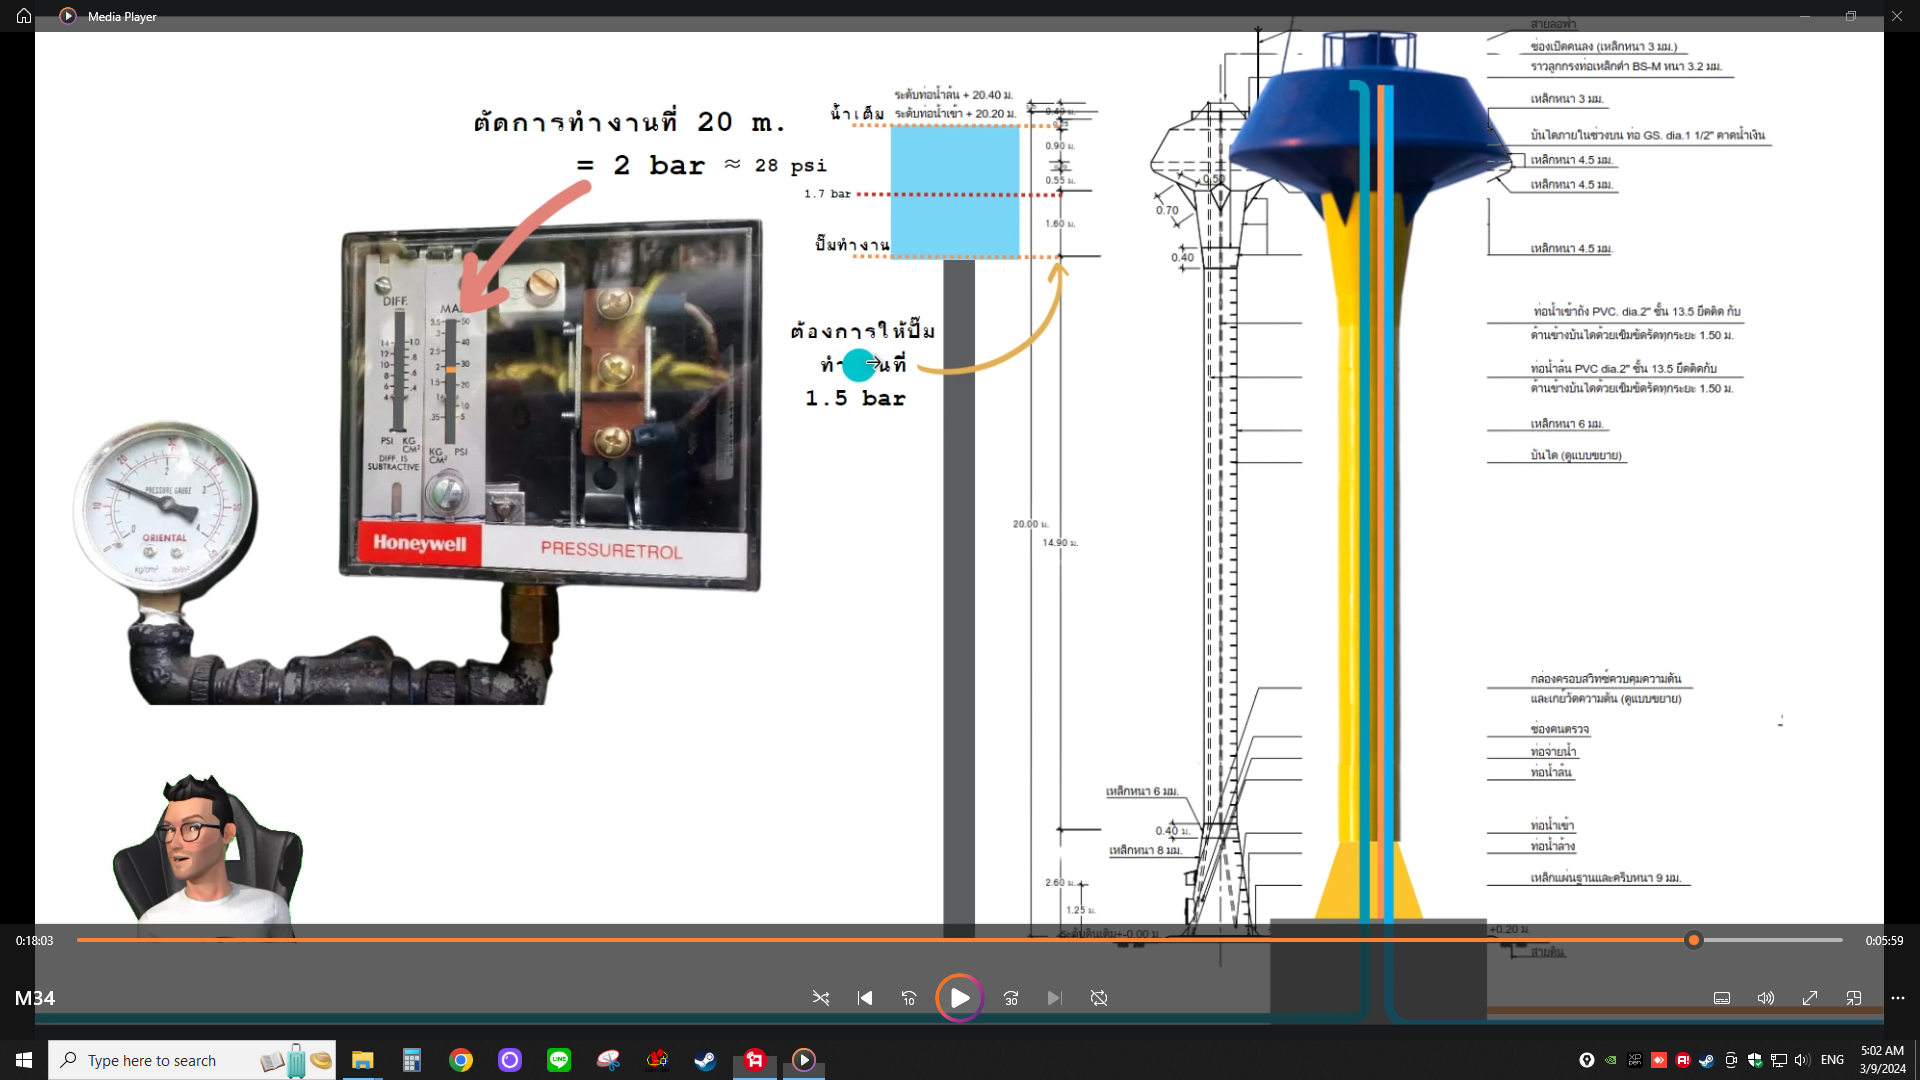
Task: Enter full screen mode
Action: click(x=1810, y=998)
